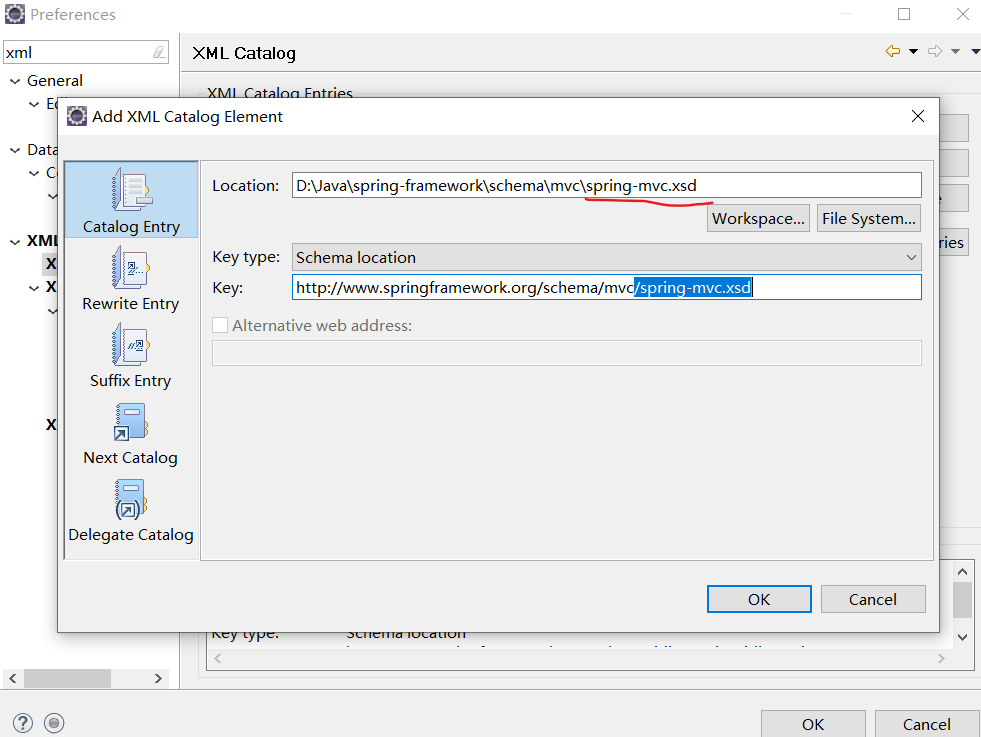The height and width of the screenshot is (737, 981).
Task: Click Cancel in the Preferences window
Action: click(x=927, y=724)
